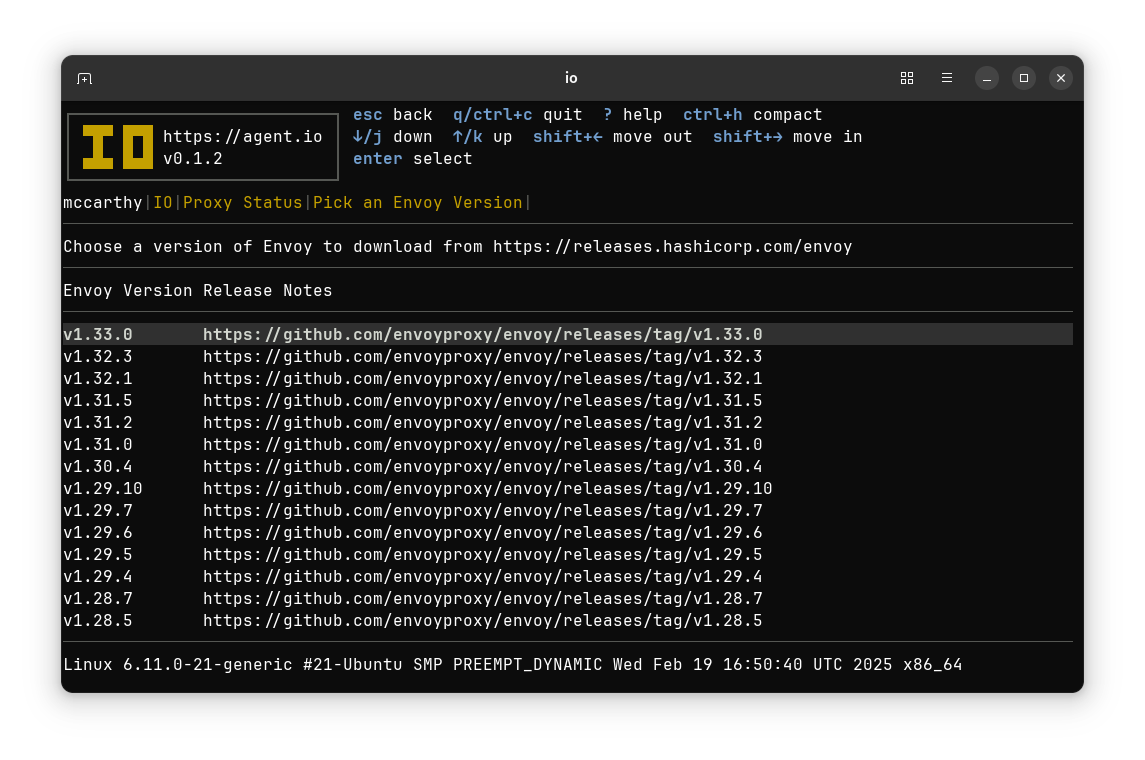Image resolution: width=1145 pixels, height=760 pixels.
Task: Select Envoy version v1.30.4
Action: point(98,467)
